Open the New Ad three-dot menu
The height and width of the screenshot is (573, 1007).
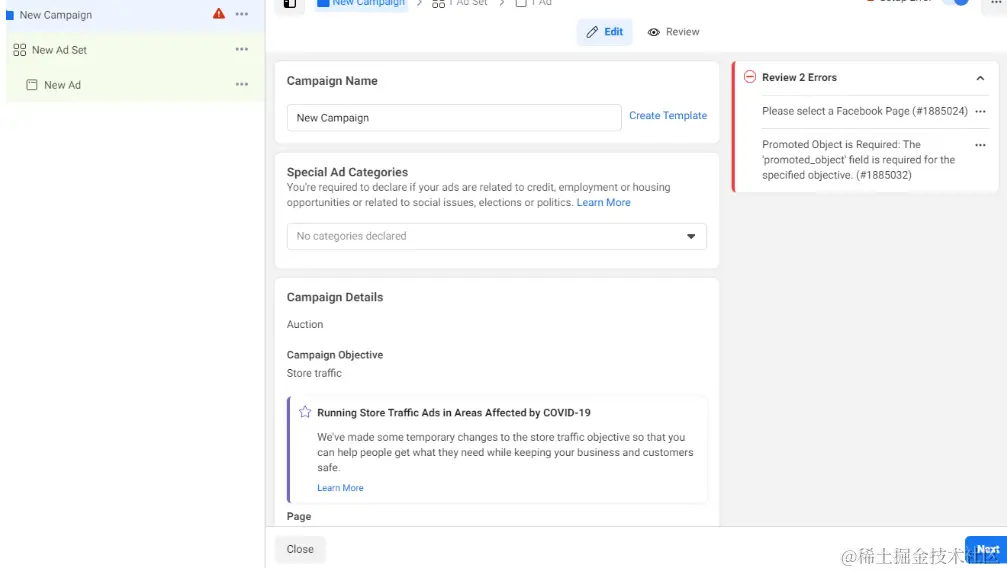(x=242, y=85)
